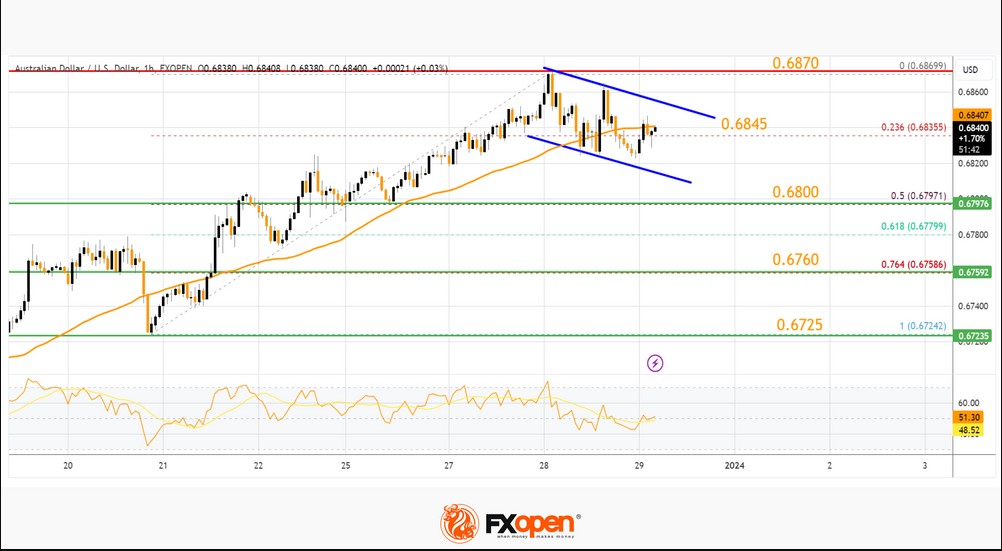Click the purple lightning event icon
Image resolution: width=1002 pixels, height=551 pixels.
coord(655,364)
